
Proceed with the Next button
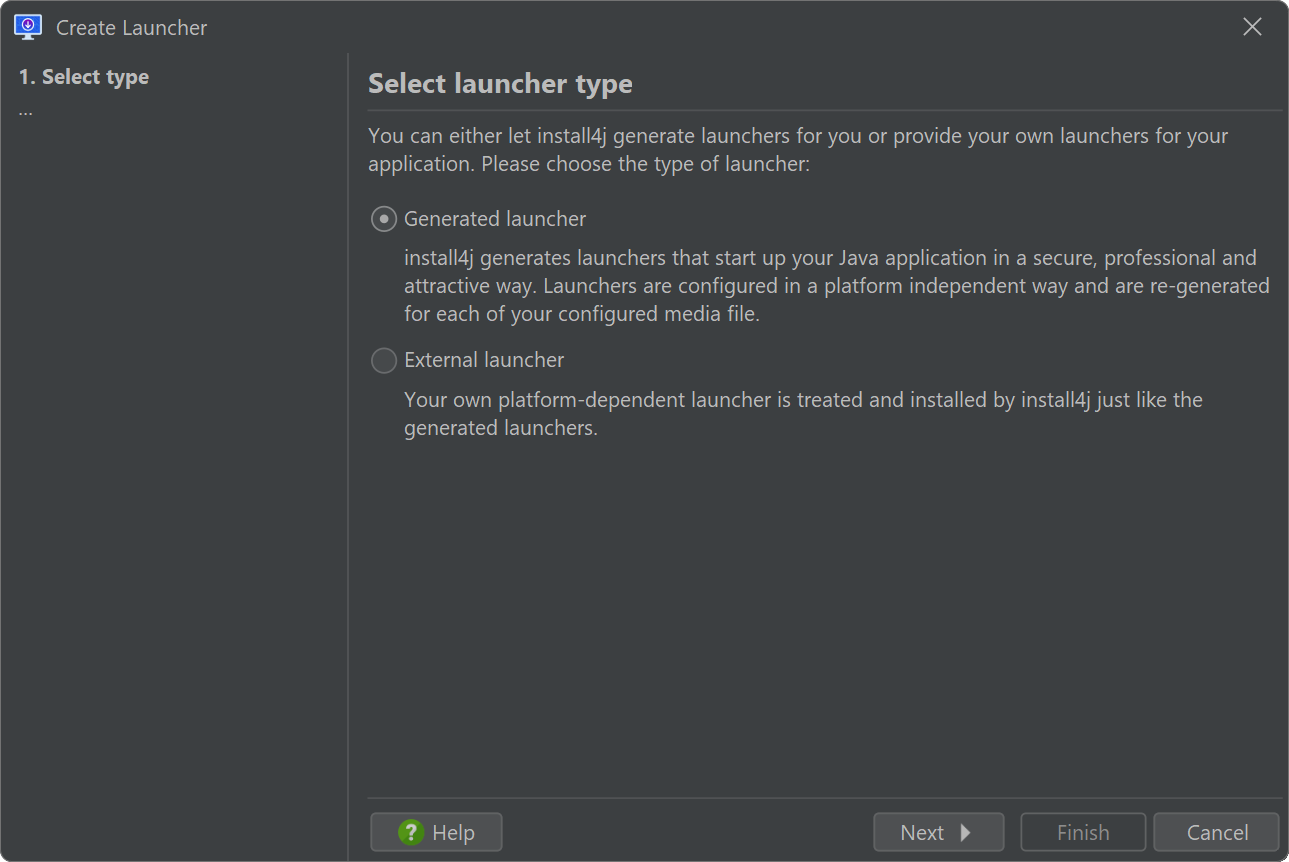tap(938, 832)
